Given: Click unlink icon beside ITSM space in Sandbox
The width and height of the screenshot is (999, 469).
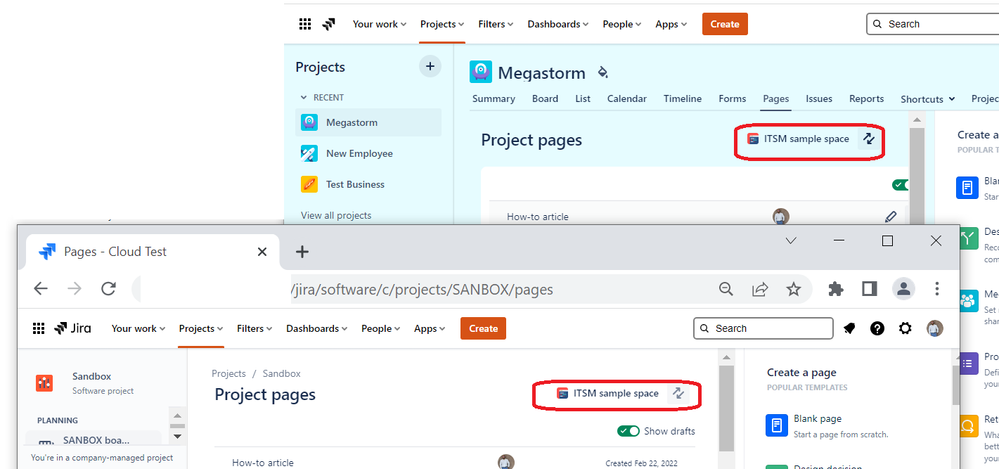Looking at the screenshot, I should point(678,393).
